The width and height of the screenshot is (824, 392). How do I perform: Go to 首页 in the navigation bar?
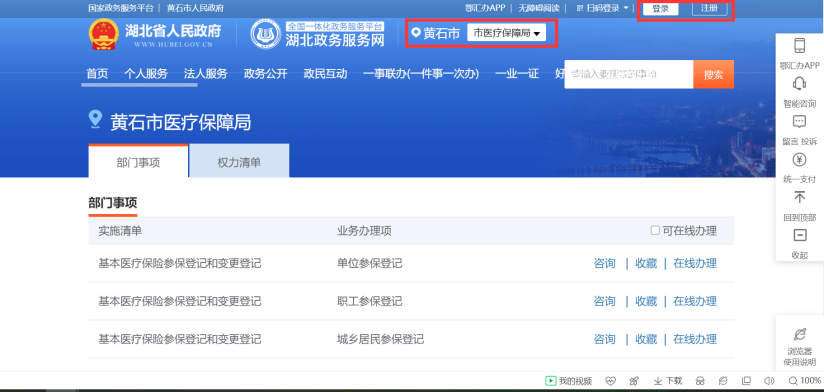pos(97,74)
